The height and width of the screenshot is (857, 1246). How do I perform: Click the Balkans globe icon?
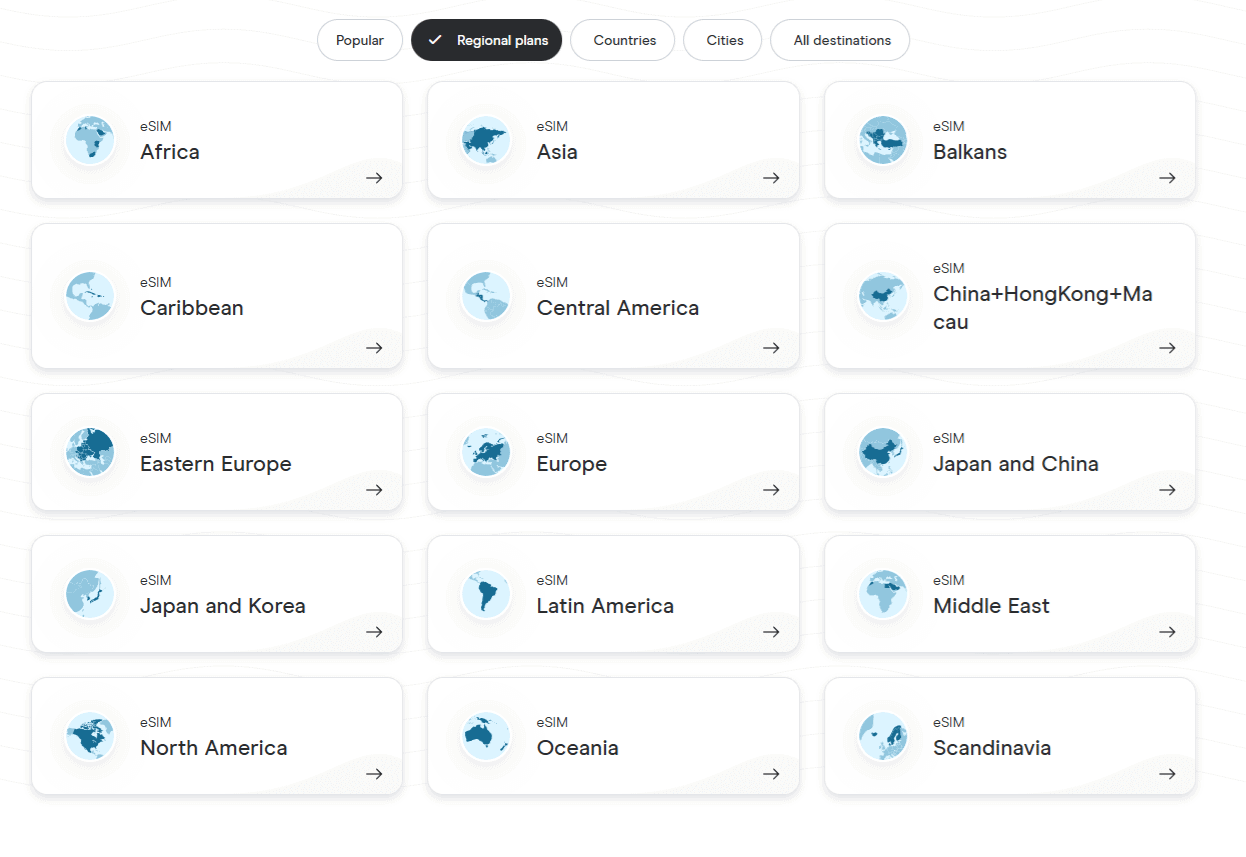883,140
